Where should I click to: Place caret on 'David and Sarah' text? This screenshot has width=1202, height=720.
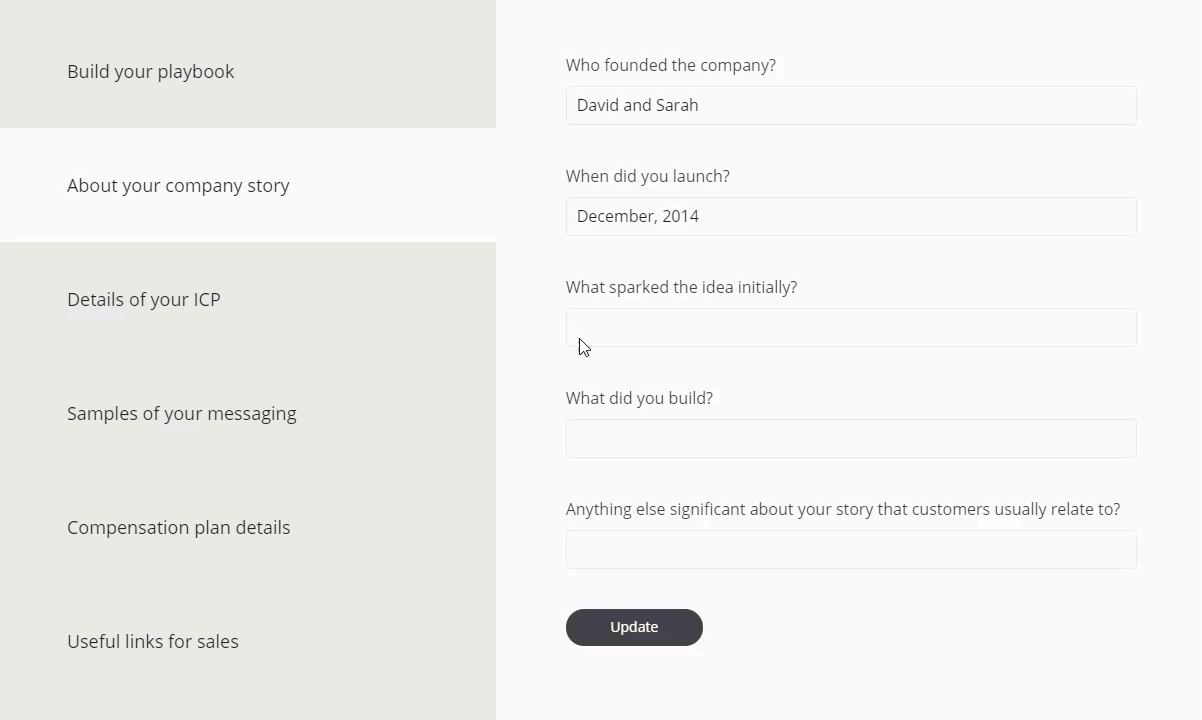click(638, 105)
